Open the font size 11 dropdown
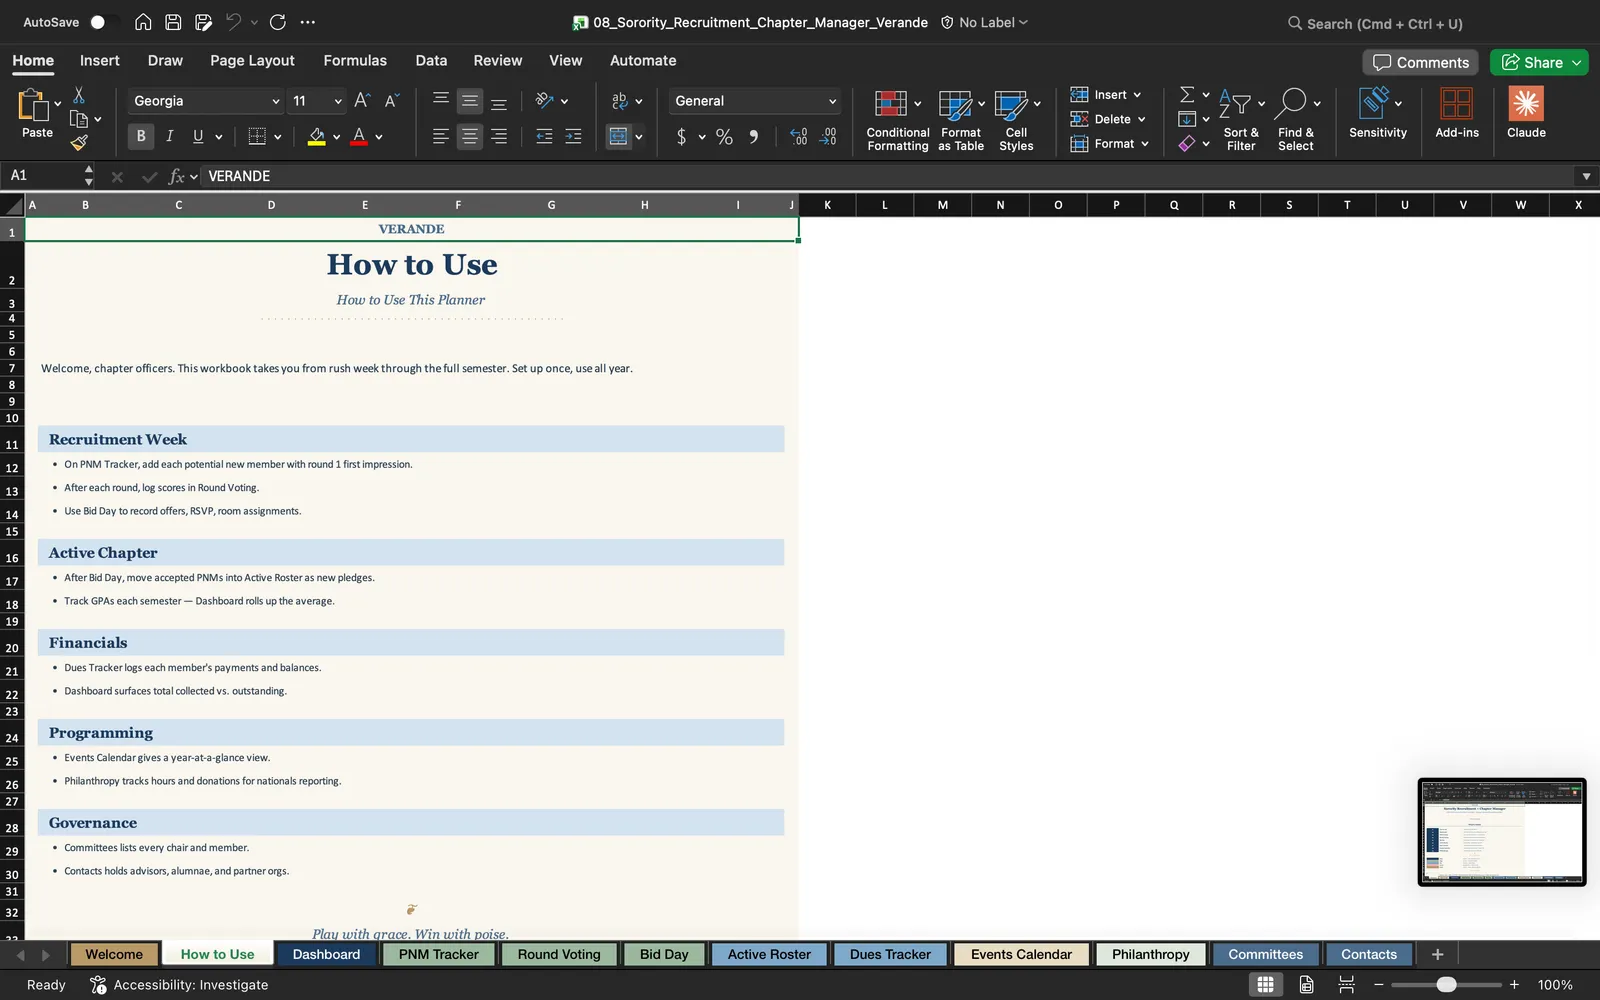 (338, 101)
